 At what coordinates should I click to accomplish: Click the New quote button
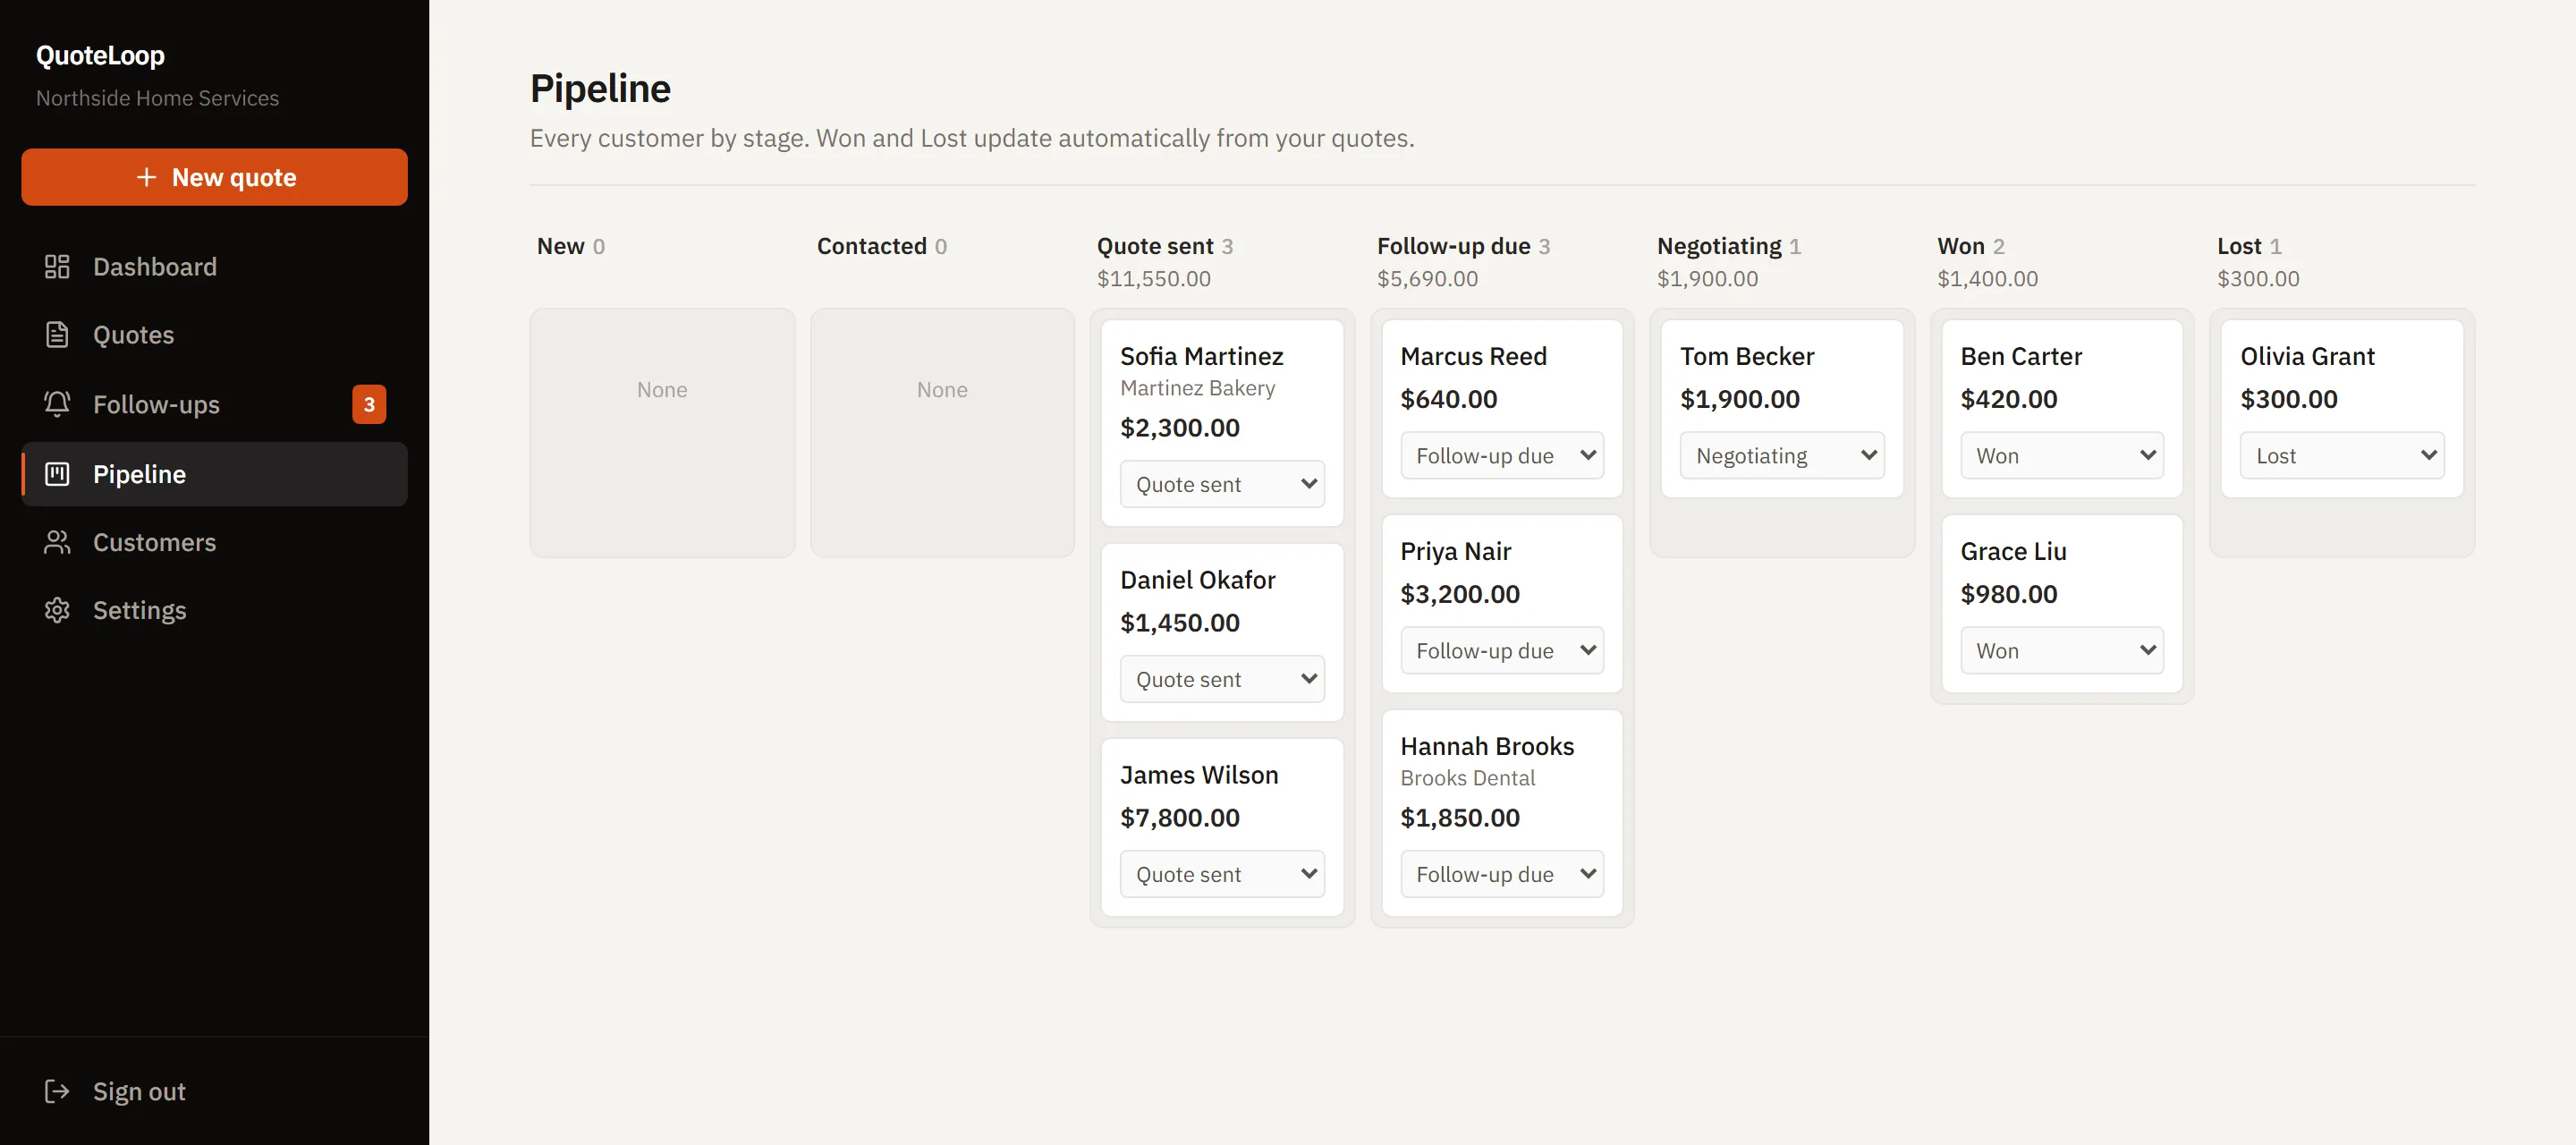214,177
